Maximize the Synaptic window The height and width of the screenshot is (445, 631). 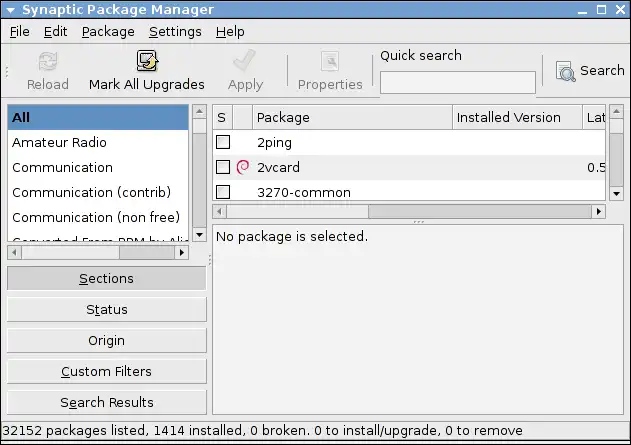point(601,10)
